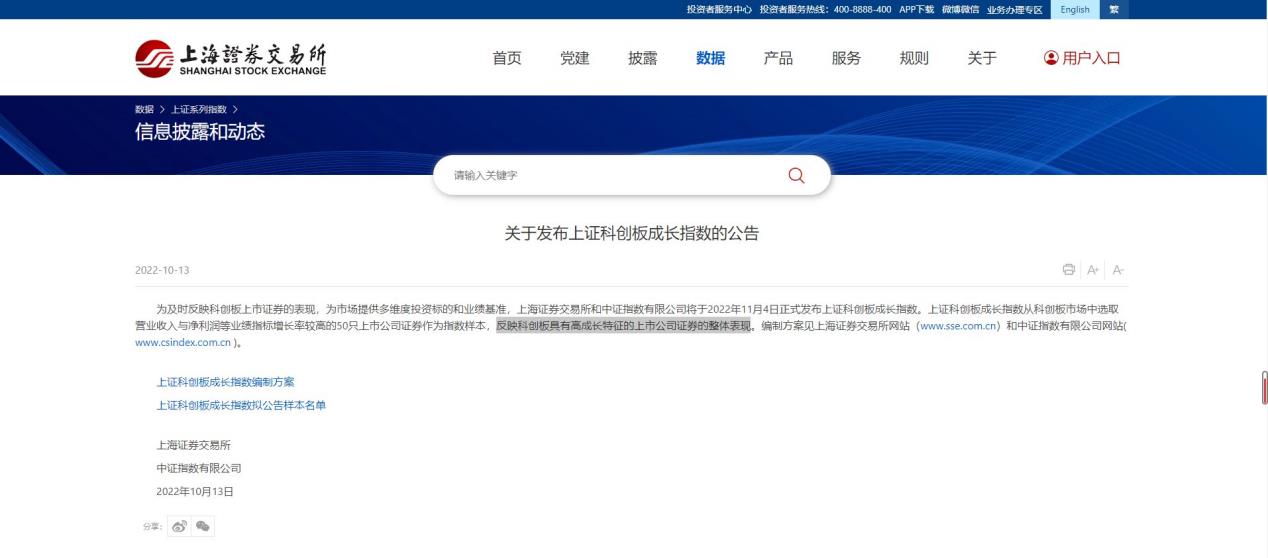Decrease font size with A- icon

coord(1118,270)
